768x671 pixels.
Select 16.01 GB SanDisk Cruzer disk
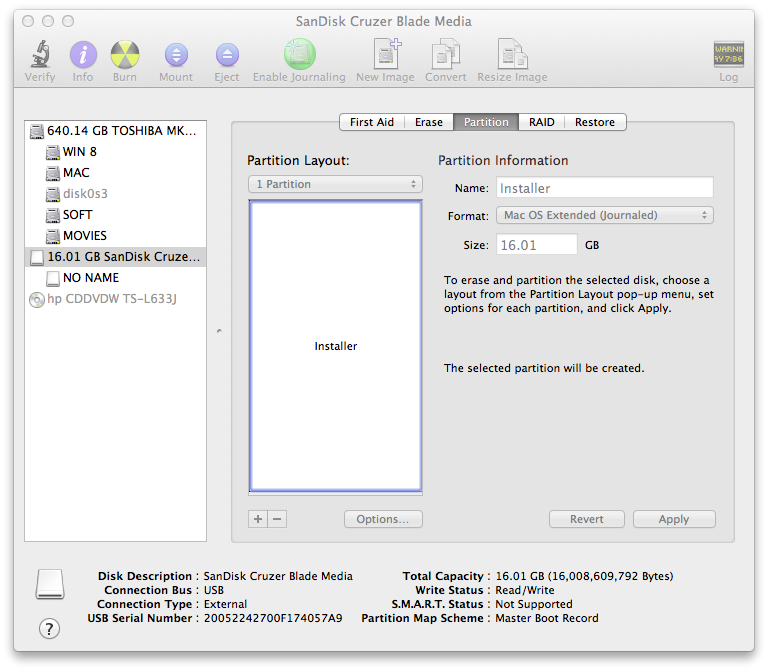tap(116, 257)
